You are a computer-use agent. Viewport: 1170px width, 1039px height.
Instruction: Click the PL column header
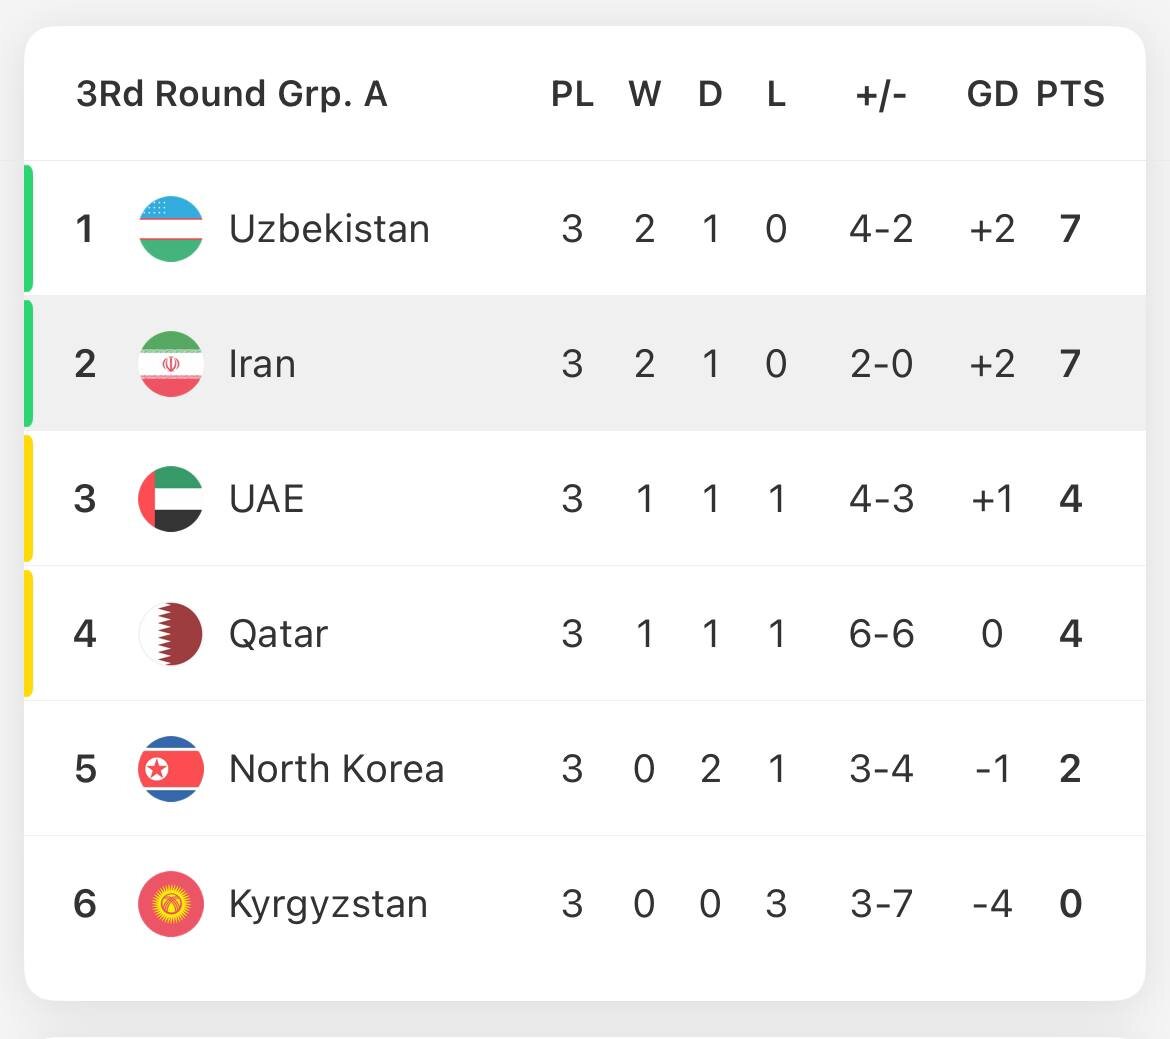point(572,94)
